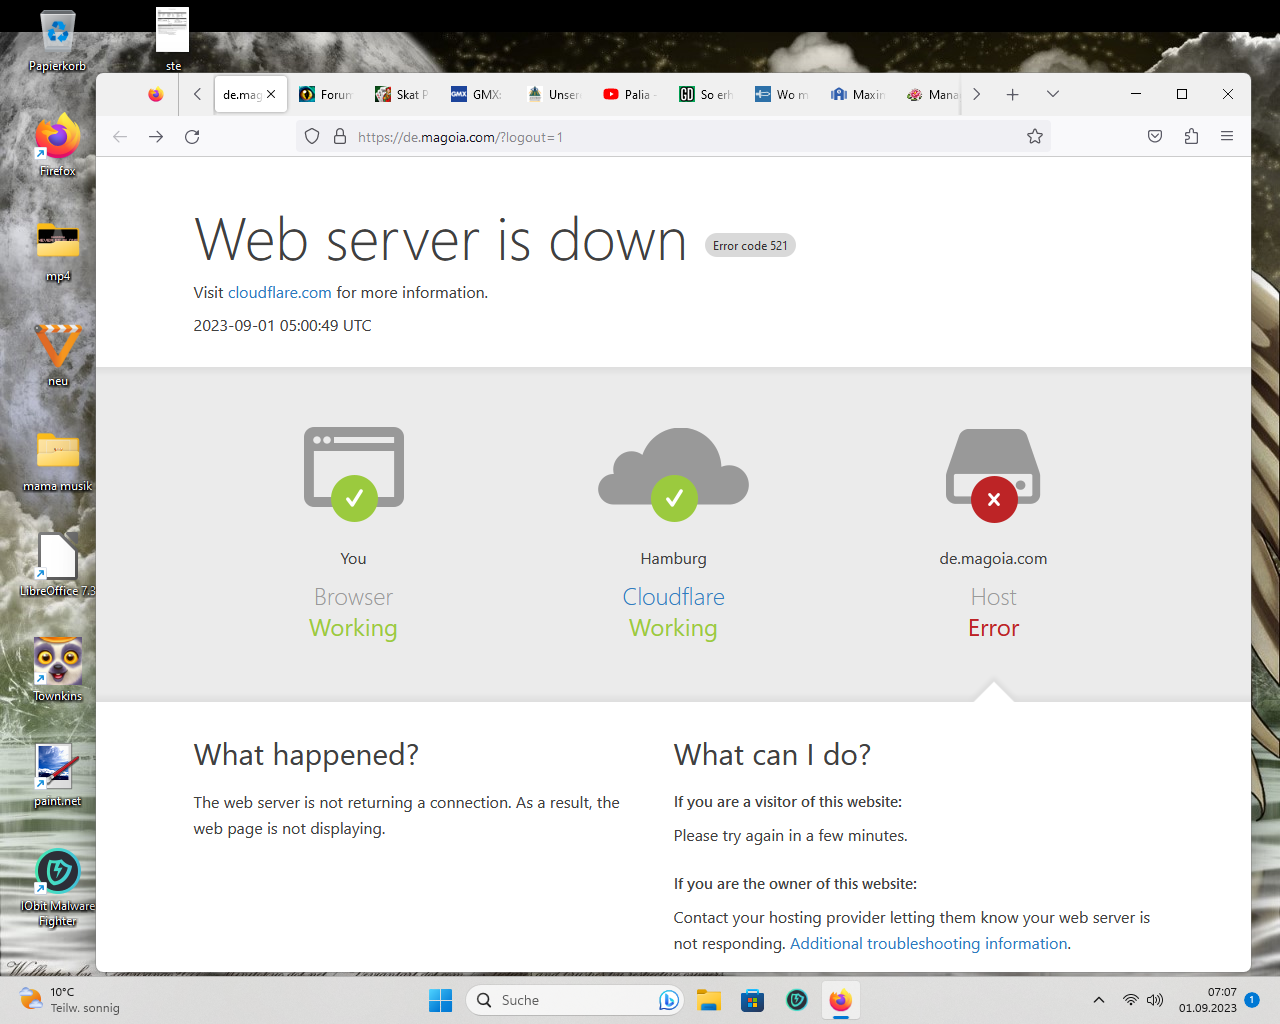The height and width of the screenshot is (1024, 1280).
Task: Switch to the Forum tab
Action: [x=326, y=94]
